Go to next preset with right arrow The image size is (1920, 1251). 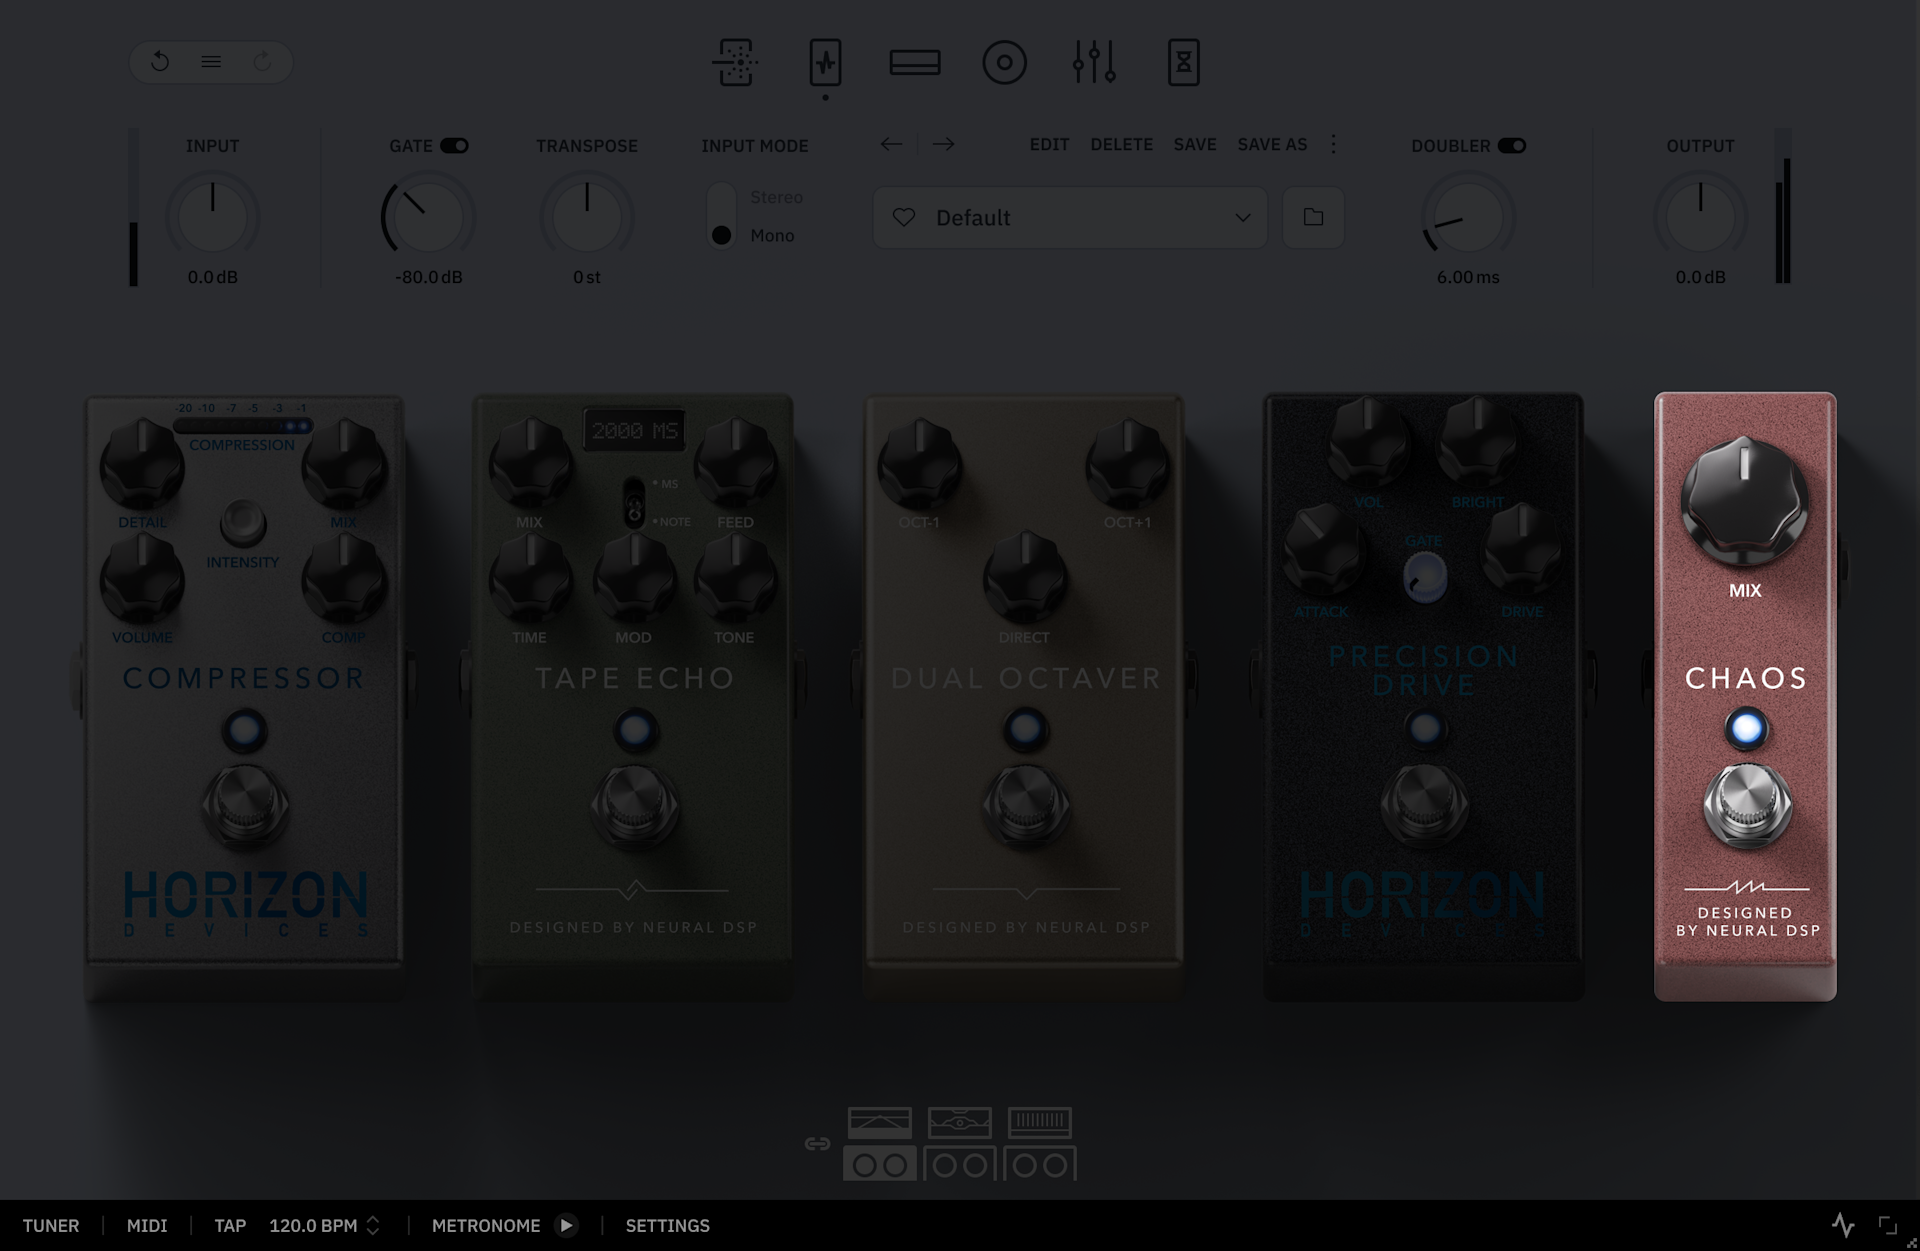point(943,144)
